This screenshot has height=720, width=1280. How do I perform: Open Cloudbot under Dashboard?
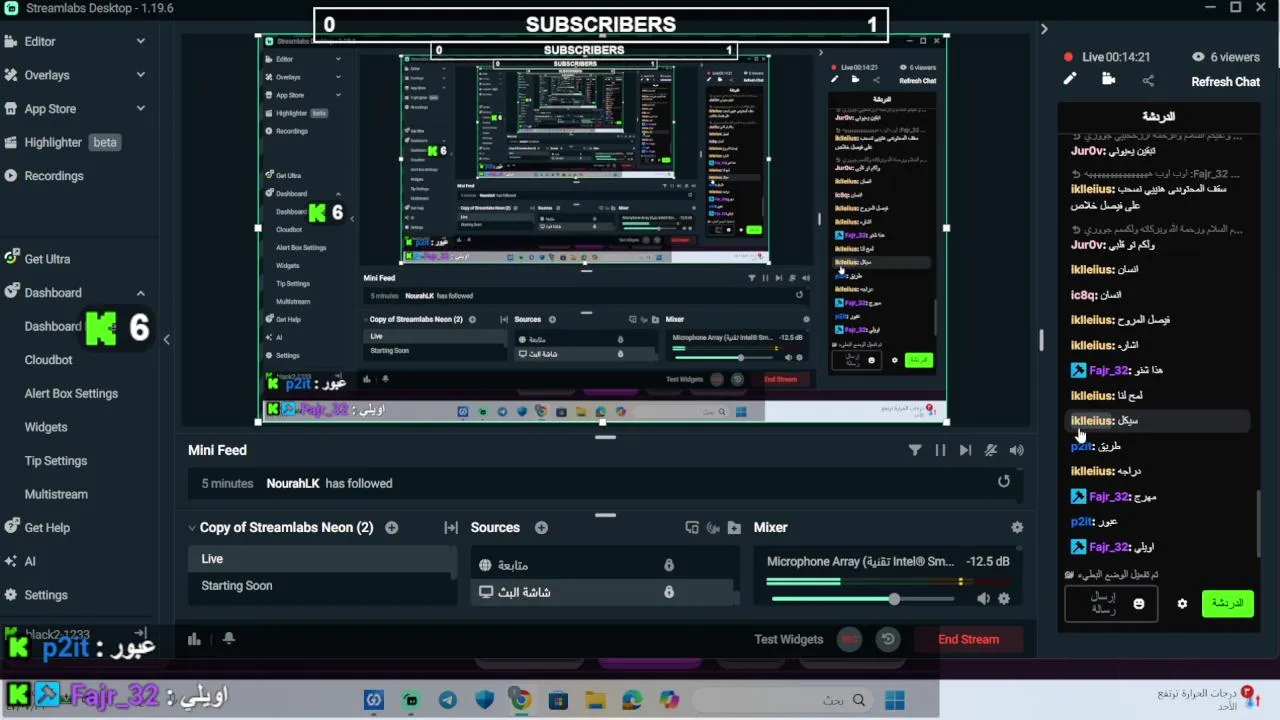(48, 360)
